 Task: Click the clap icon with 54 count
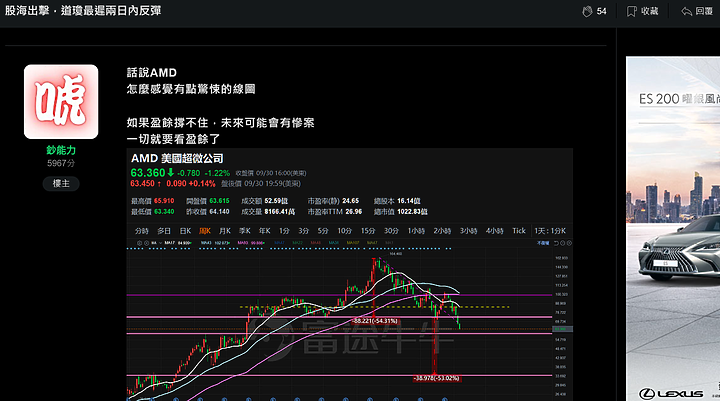pyautogui.click(x=587, y=11)
